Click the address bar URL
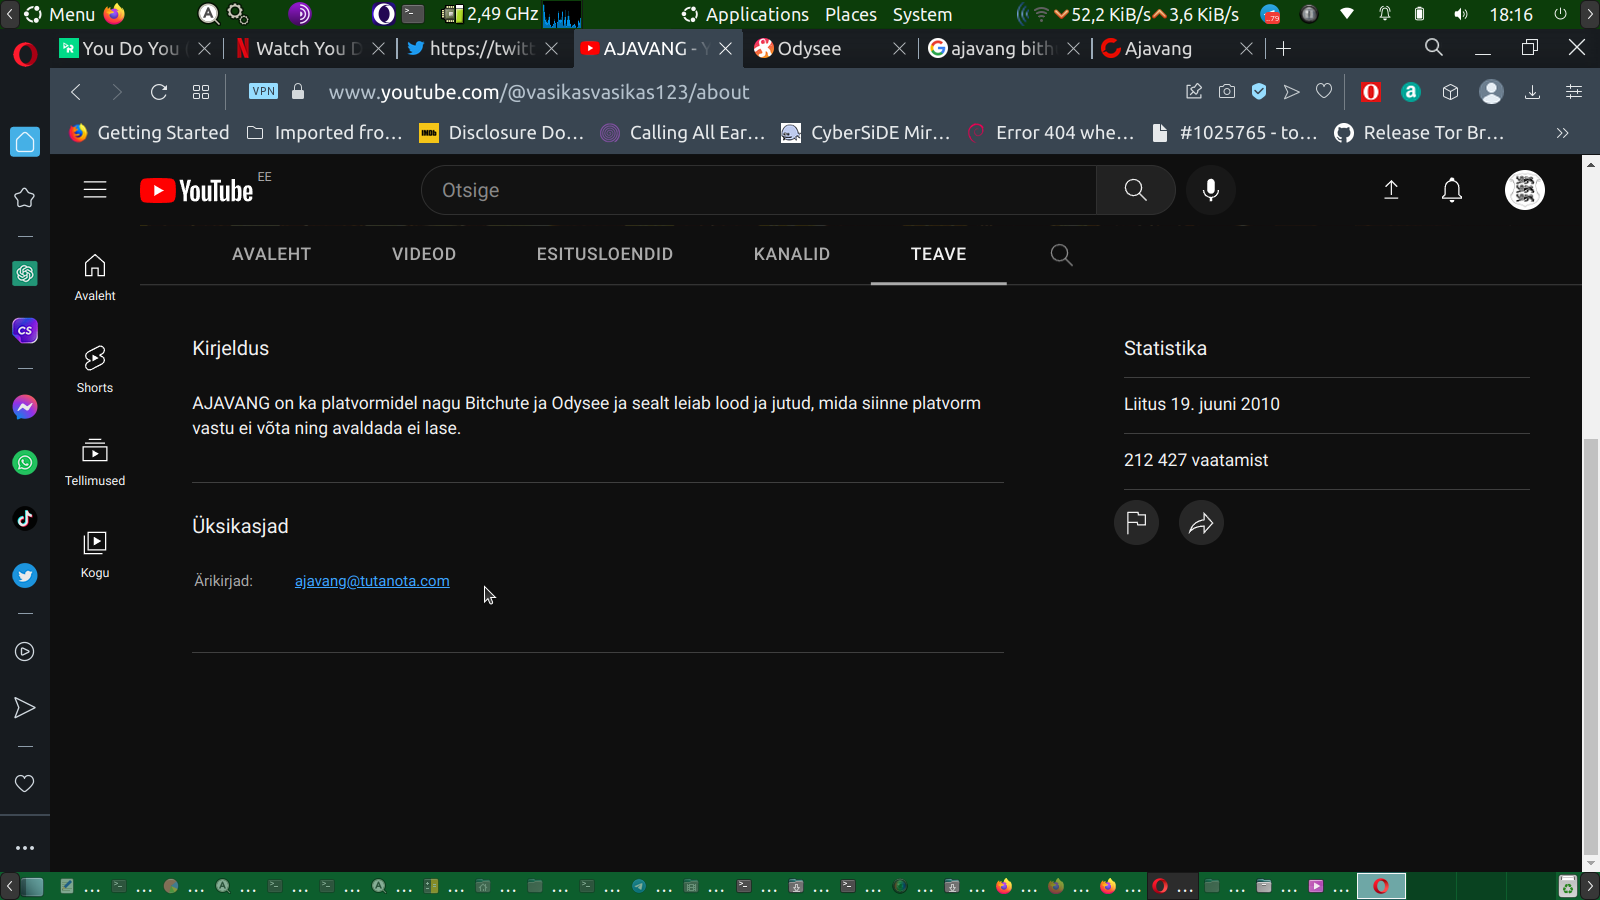 [x=539, y=92]
